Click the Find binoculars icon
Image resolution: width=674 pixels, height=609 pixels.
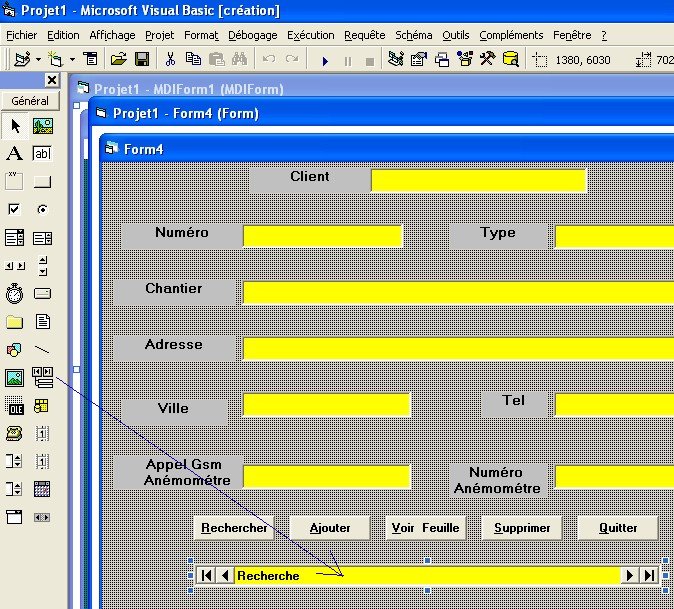point(239,59)
